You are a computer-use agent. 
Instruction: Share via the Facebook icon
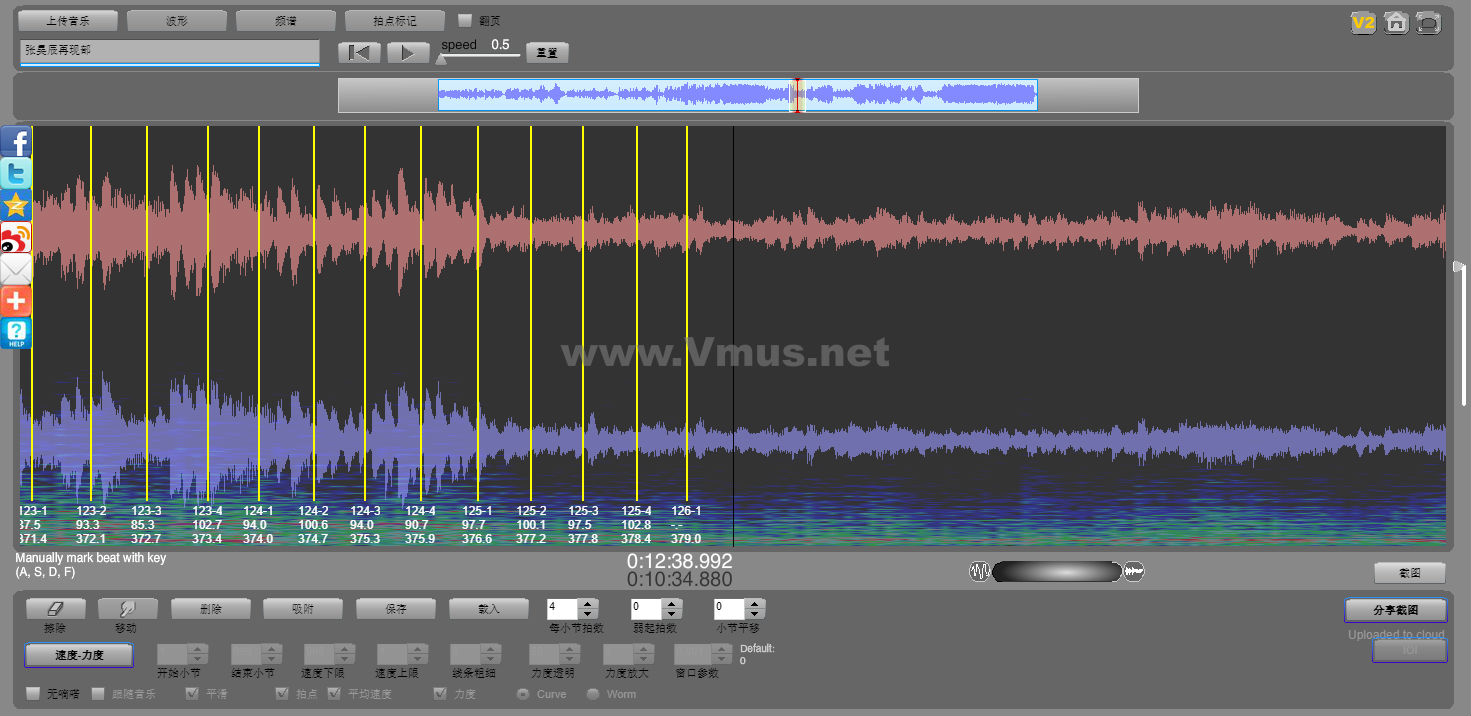(16, 143)
